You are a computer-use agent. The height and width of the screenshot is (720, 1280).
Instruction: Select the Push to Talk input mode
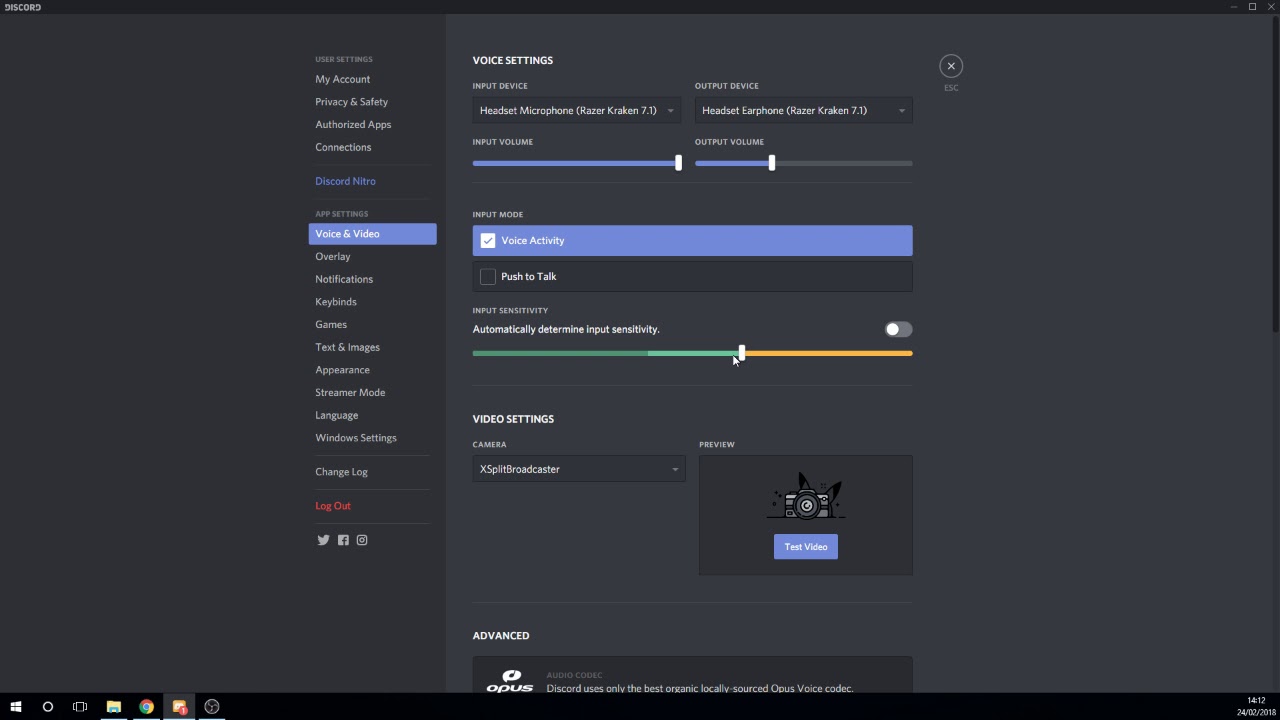692,277
